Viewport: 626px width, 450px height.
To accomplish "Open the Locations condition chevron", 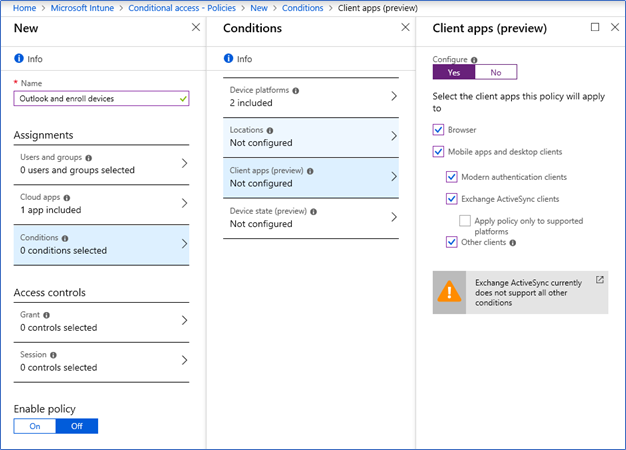I will (x=394, y=136).
